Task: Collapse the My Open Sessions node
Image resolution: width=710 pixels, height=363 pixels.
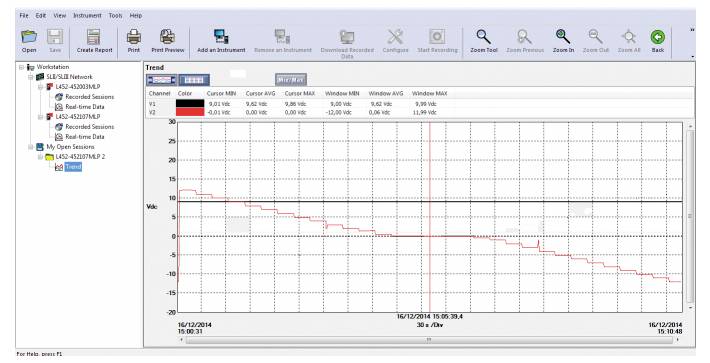Action: pos(31,147)
